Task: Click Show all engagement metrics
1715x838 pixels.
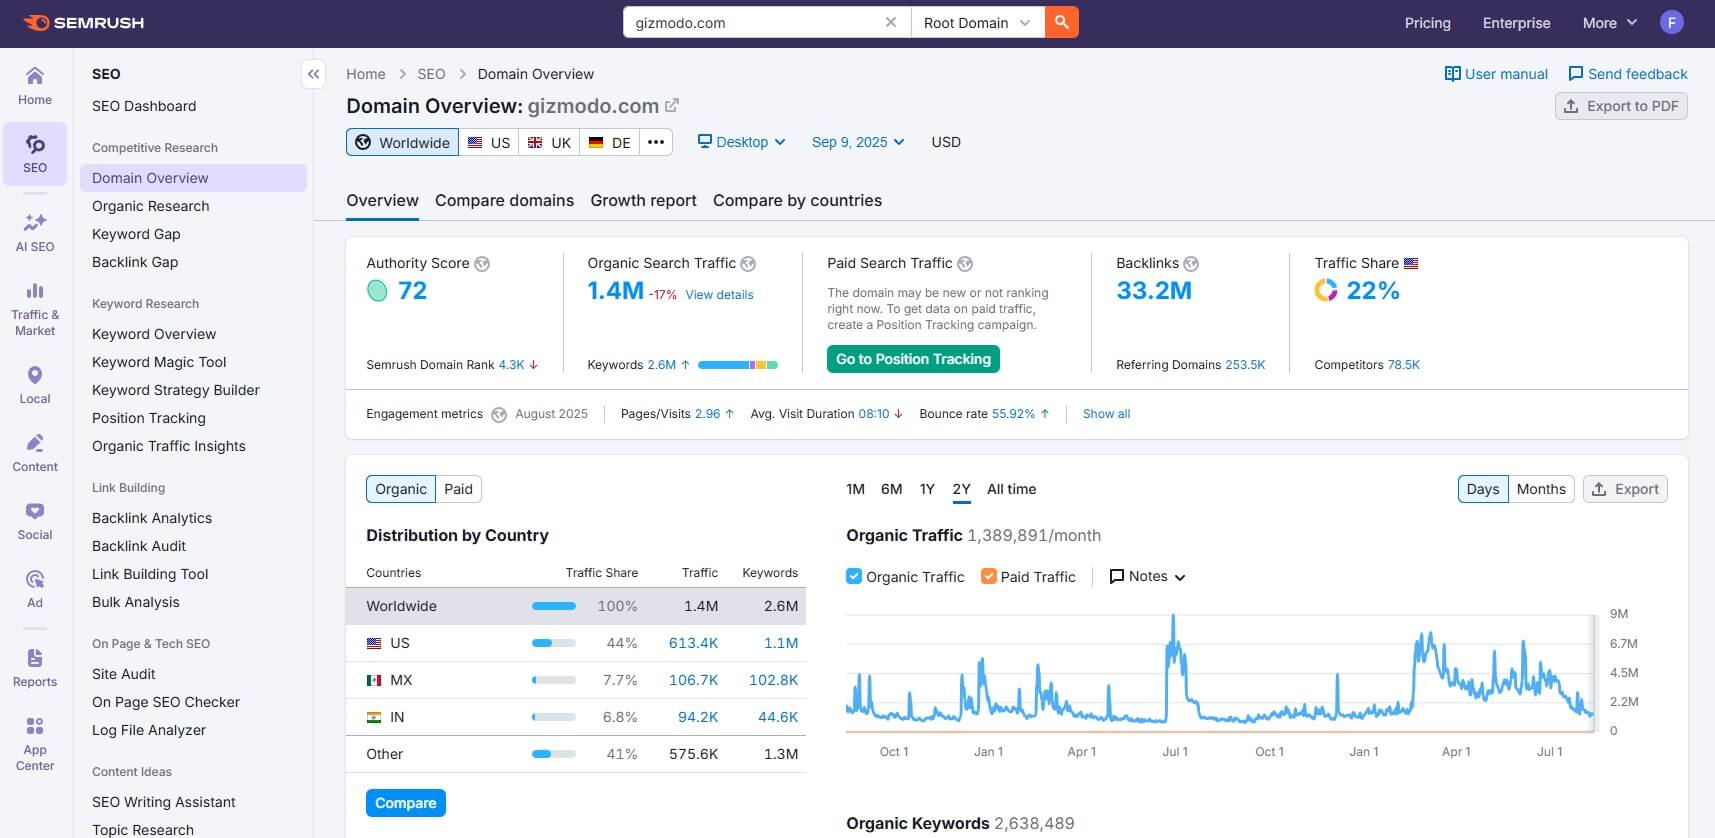Action: [1106, 414]
